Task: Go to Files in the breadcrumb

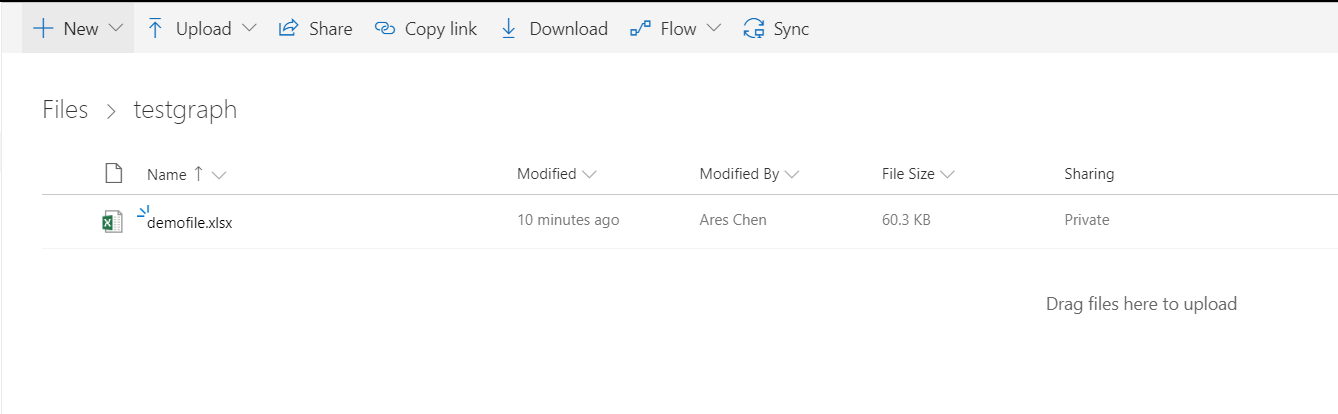Action: pyautogui.click(x=65, y=110)
